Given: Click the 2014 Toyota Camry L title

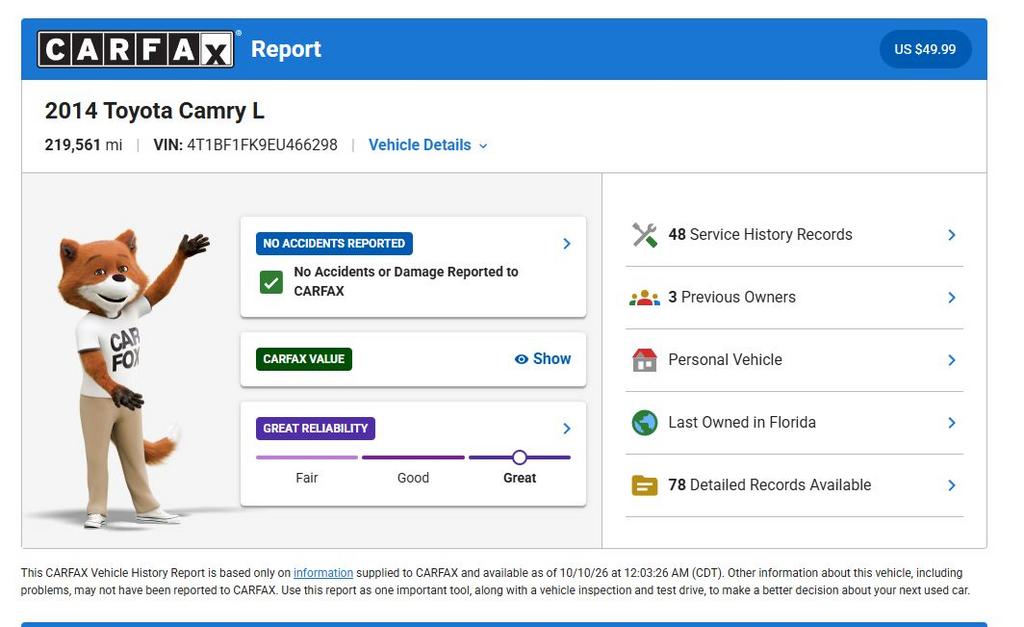Looking at the screenshot, I should [x=155, y=111].
